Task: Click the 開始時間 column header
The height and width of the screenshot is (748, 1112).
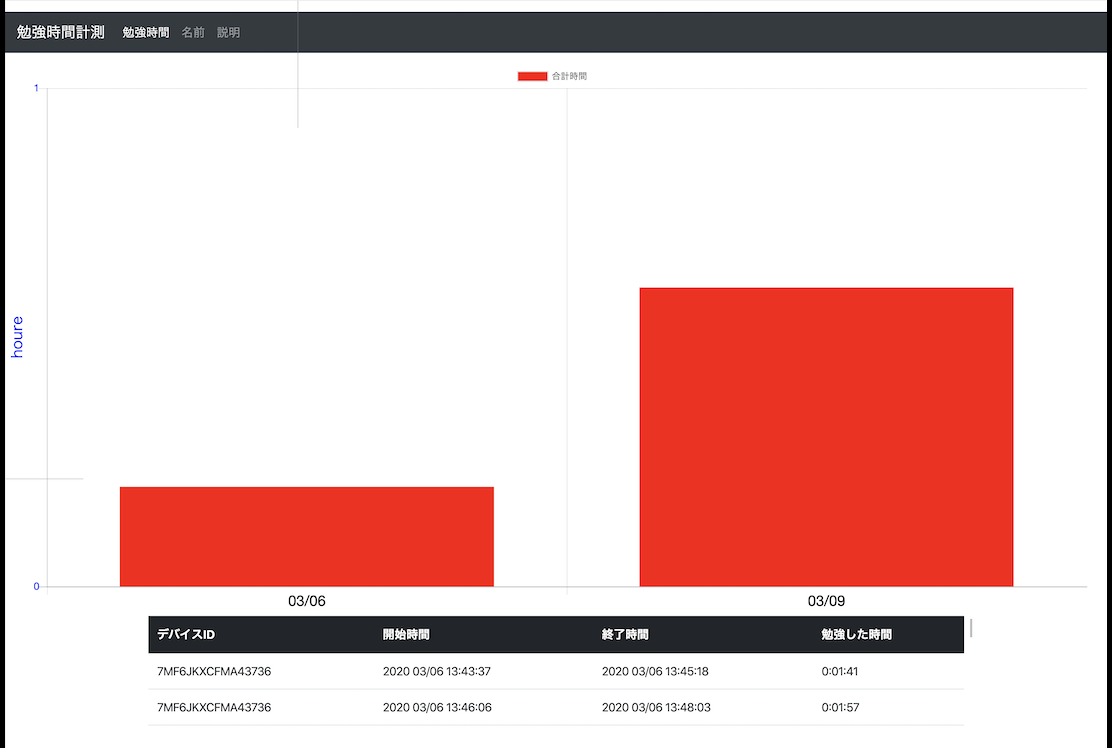Action: tap(406, 634)
